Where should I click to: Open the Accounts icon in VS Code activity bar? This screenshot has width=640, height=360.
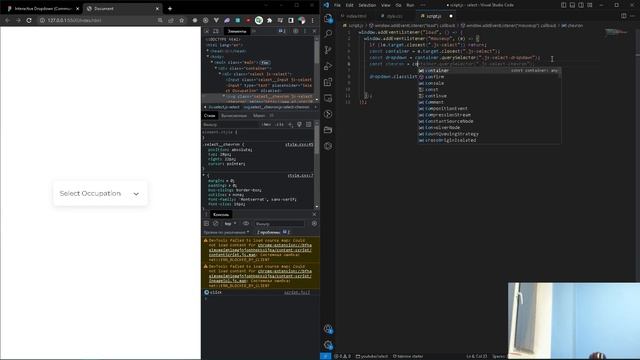pyautogui.click(x=328, y=329)
